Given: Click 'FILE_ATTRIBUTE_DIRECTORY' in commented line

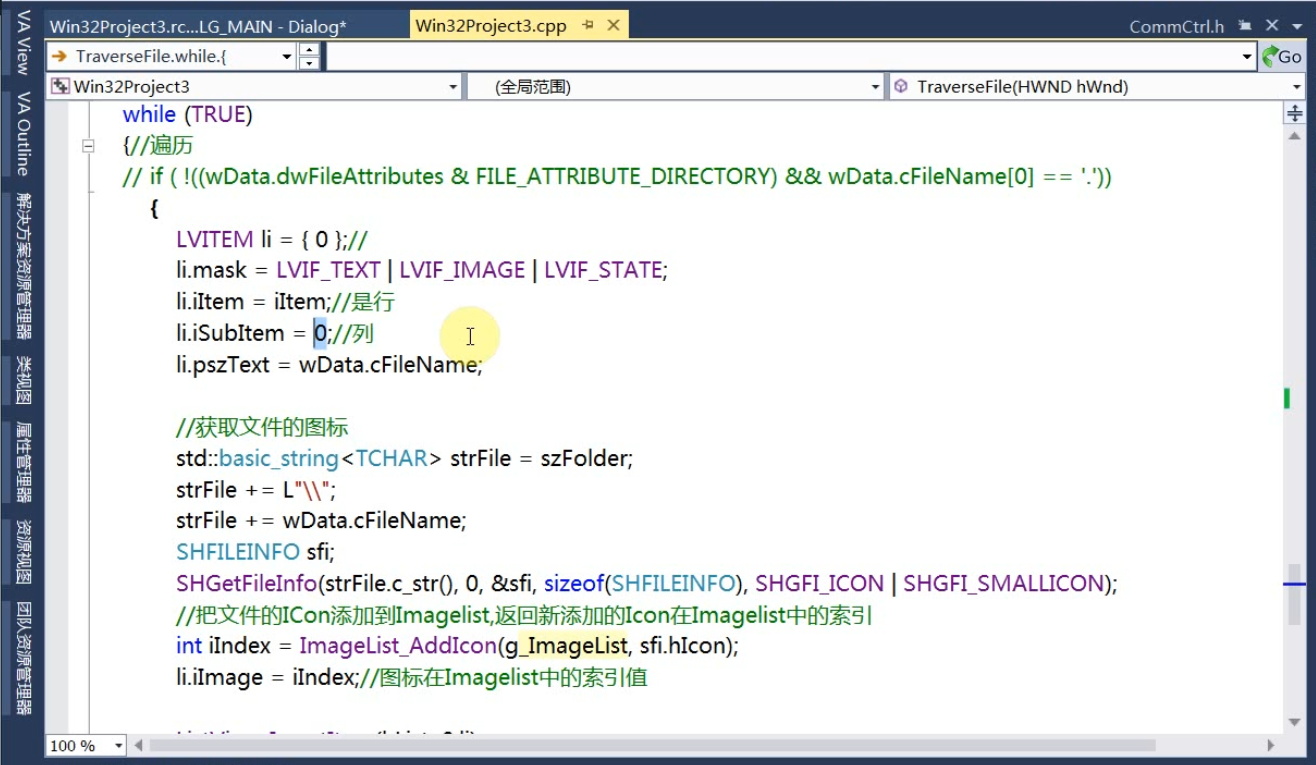Looking at the screenshot, I should (x=627, y=177).
